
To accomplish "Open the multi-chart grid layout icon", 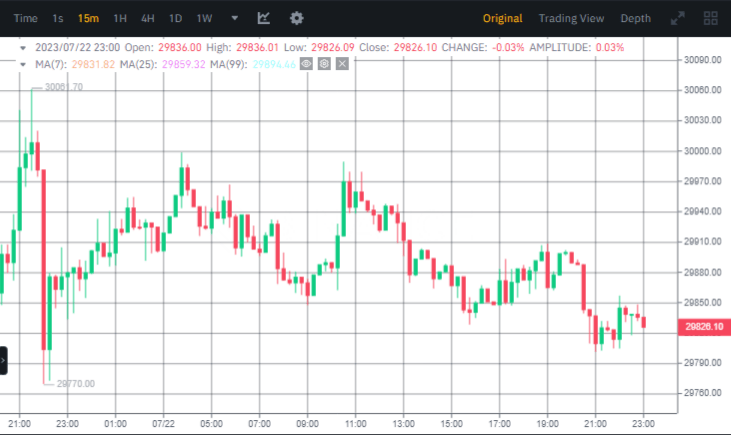I will coord(710,19).
